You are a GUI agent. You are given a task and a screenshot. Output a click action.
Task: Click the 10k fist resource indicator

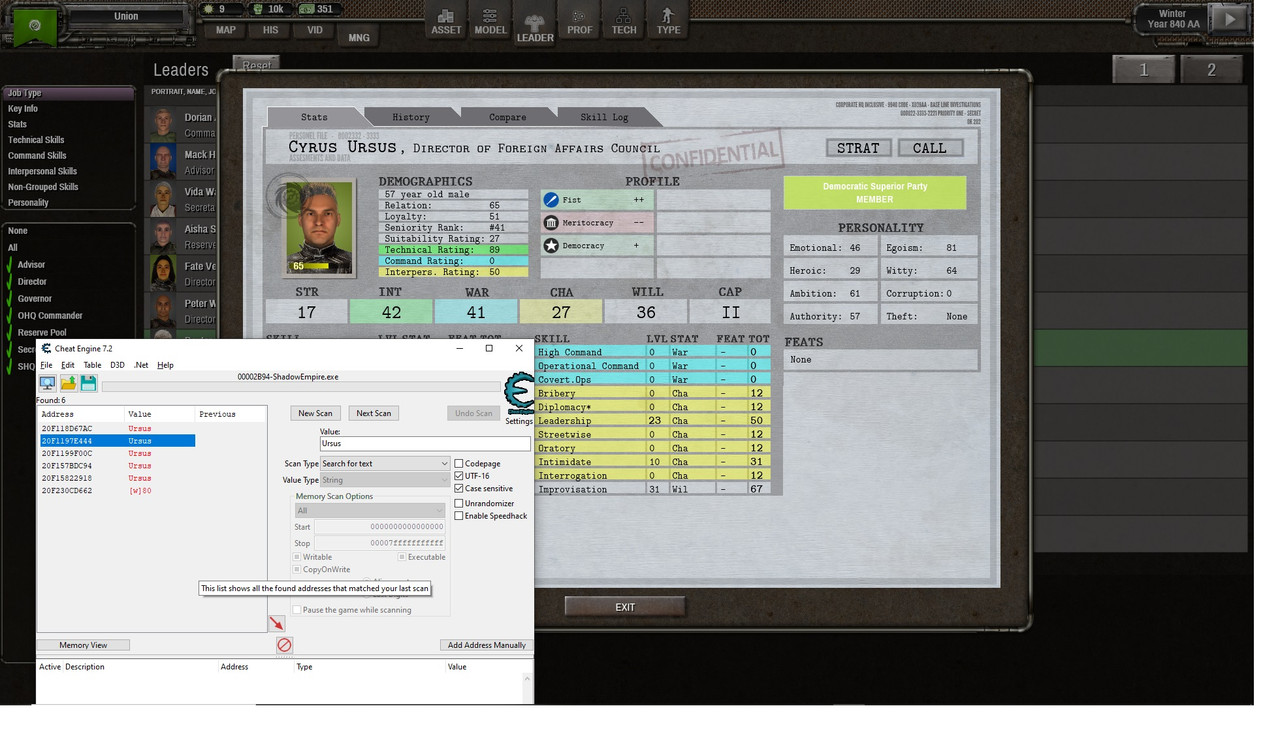tap(268, 9)
